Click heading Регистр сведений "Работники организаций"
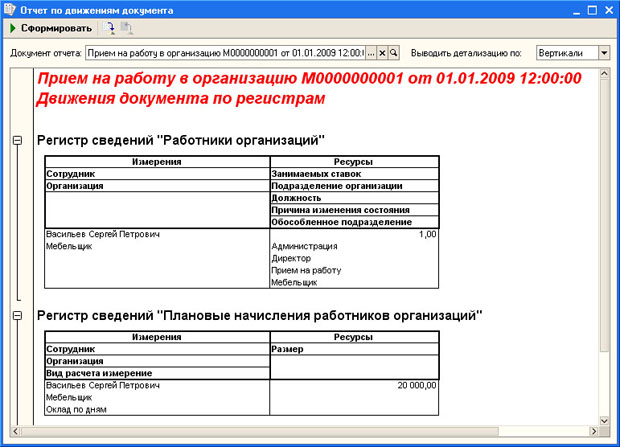 pos(181,140)
